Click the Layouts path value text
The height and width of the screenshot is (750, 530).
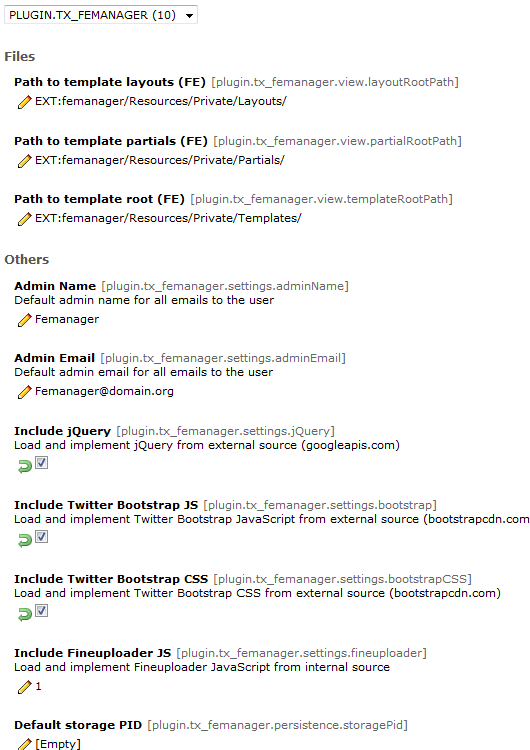(161, 101)
